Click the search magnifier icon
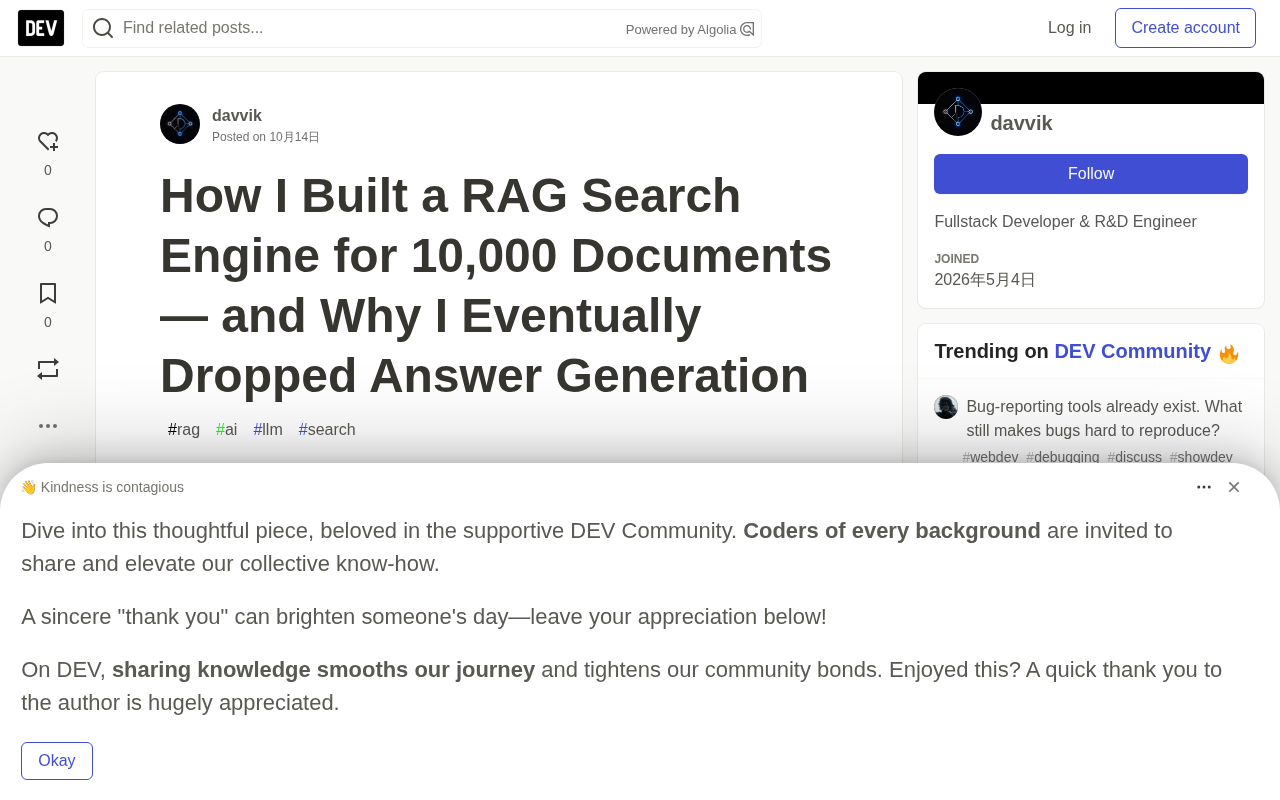This screenshot has width=1280, height=800. click(103, 28)
